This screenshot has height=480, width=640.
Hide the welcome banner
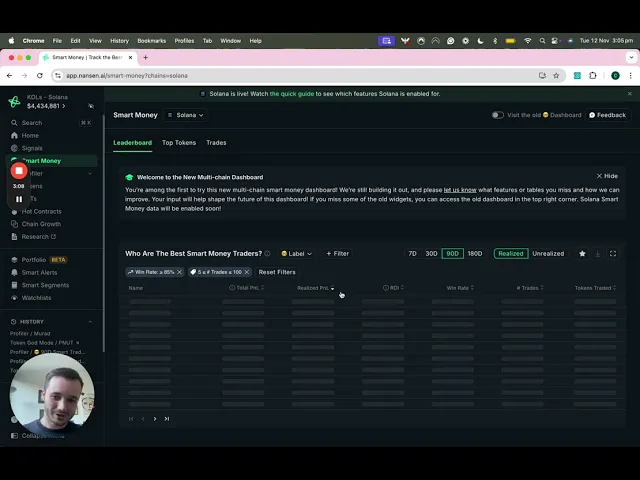click(x=607, y=176)
